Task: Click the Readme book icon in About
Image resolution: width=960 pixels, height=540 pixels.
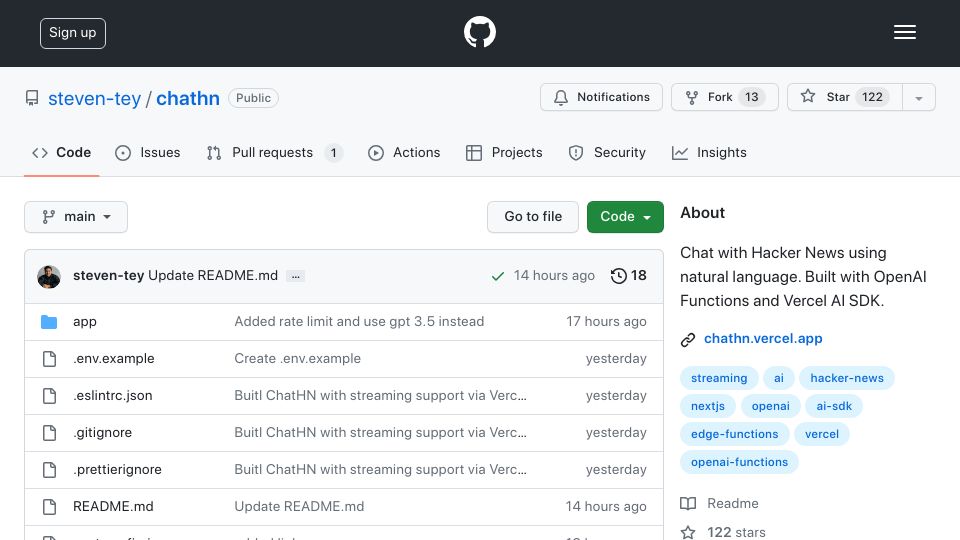Action: point(688,503)
